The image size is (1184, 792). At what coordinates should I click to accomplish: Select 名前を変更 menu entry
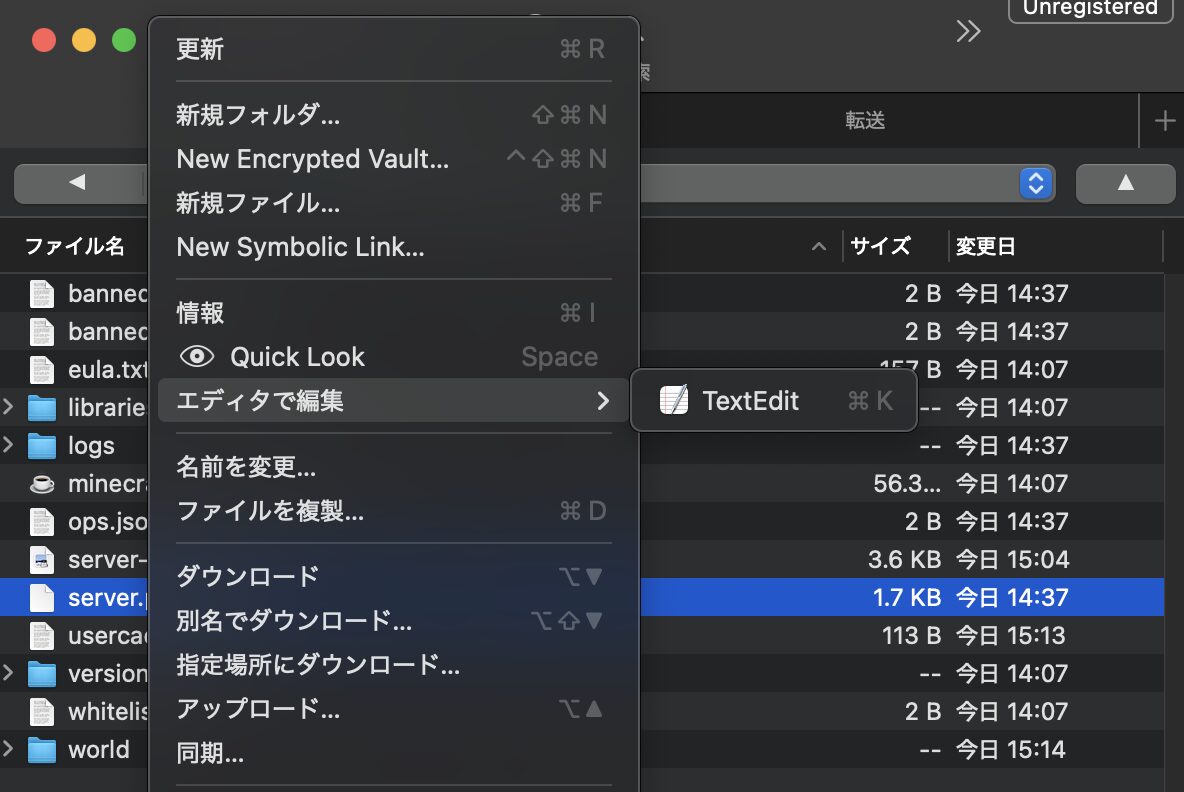click(x=246, y=467)
